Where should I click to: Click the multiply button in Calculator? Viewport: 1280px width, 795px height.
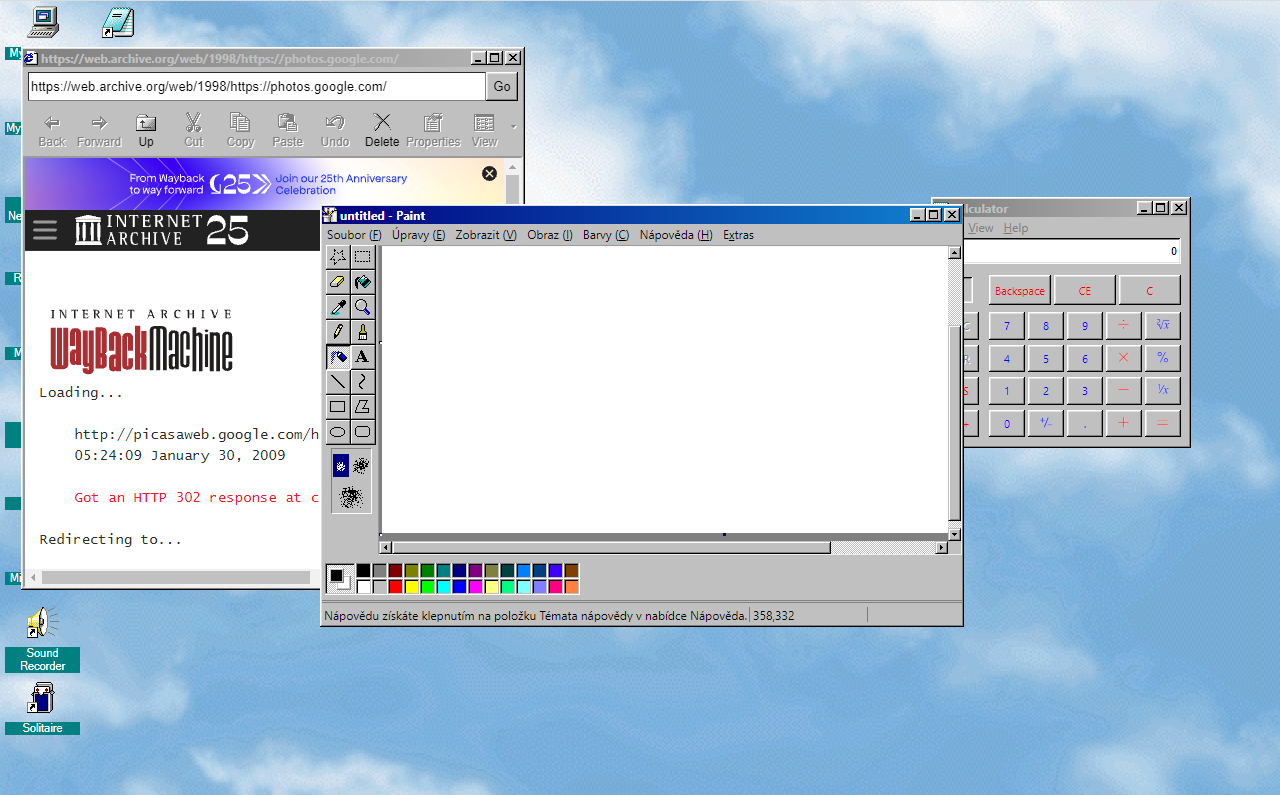point(1123,357)
